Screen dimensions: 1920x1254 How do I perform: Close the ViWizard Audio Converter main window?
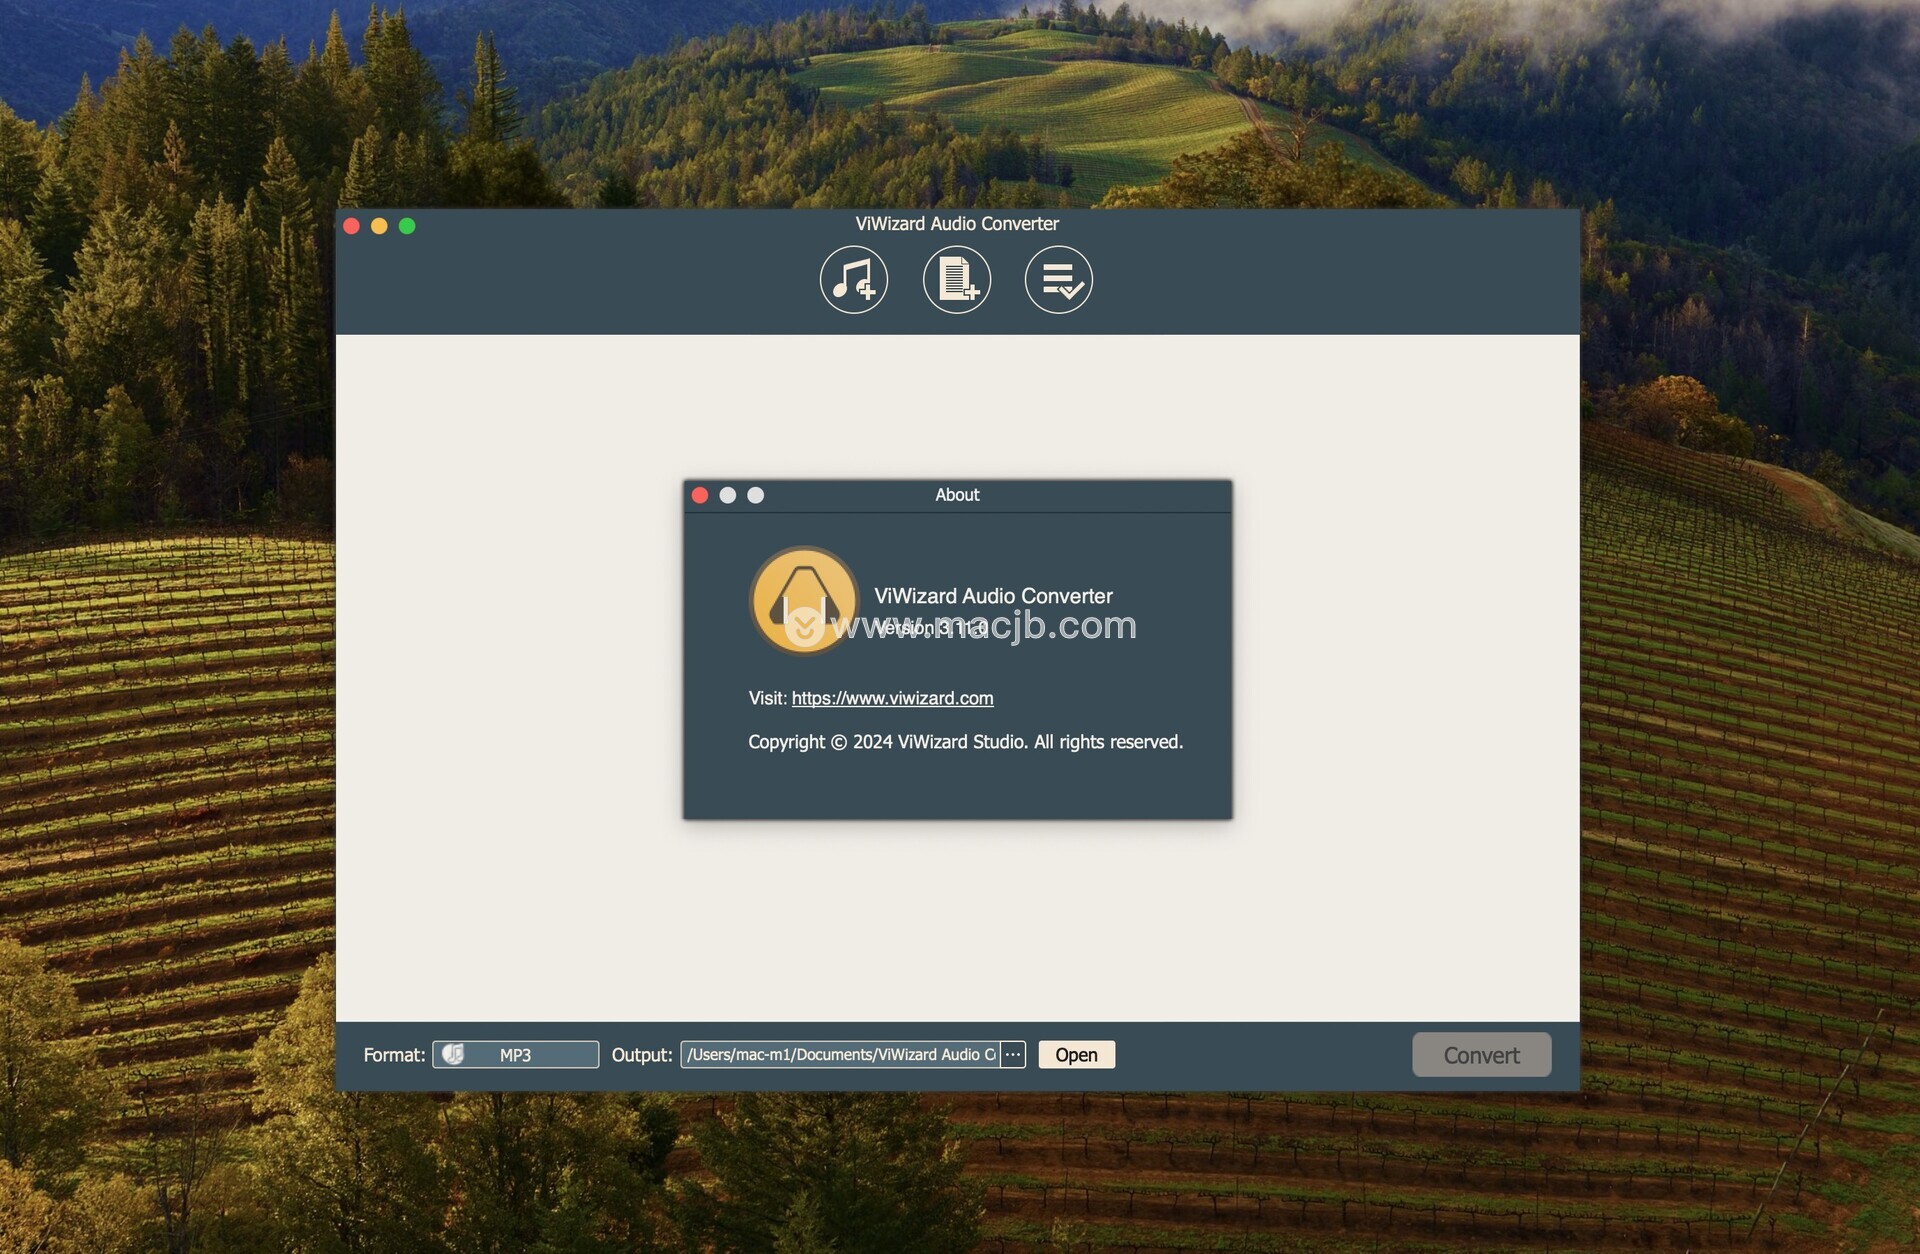pyautogui.click(x=352, y=226)
